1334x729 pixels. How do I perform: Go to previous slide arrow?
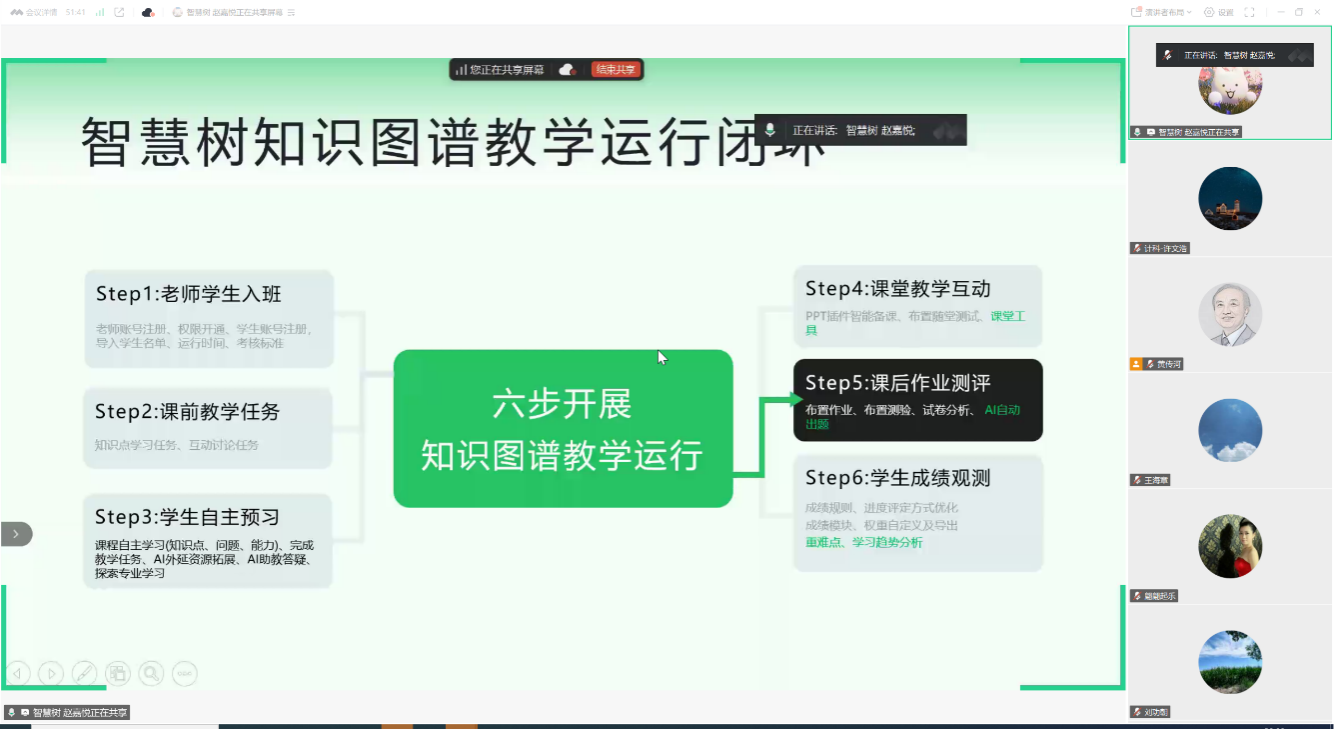tap(17, 674)
